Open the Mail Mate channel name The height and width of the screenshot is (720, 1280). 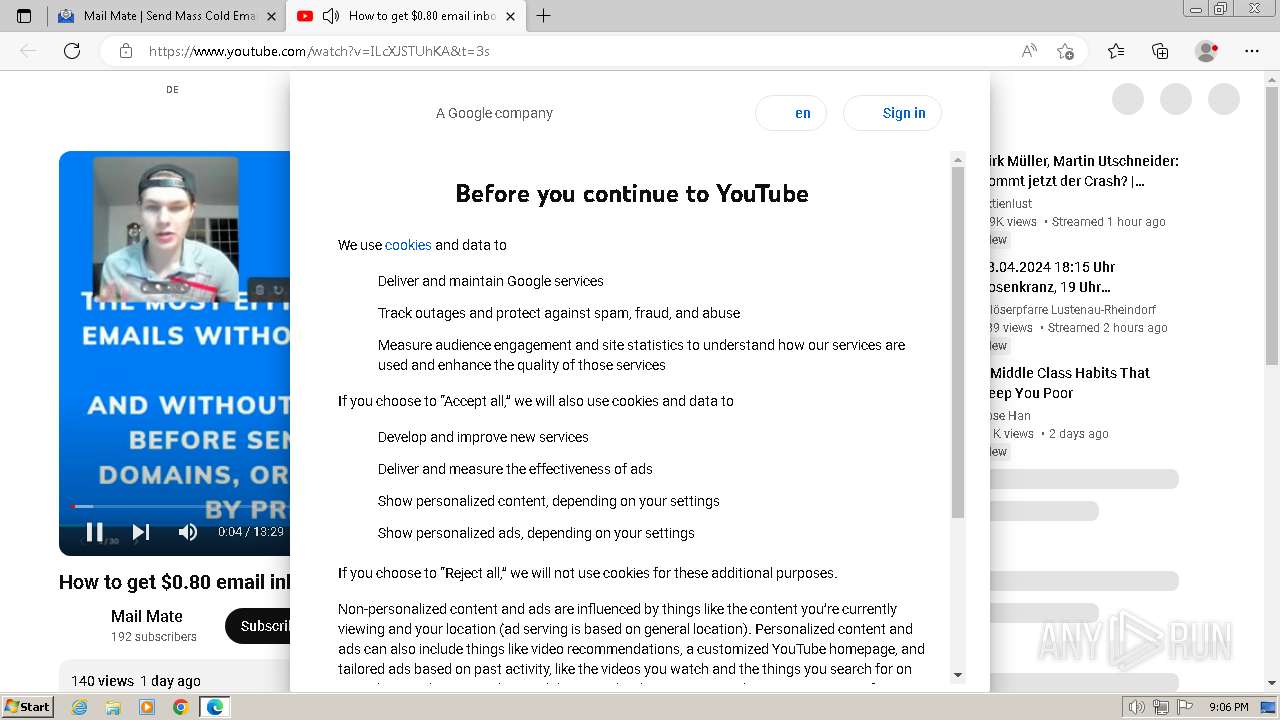coord(147,616)
